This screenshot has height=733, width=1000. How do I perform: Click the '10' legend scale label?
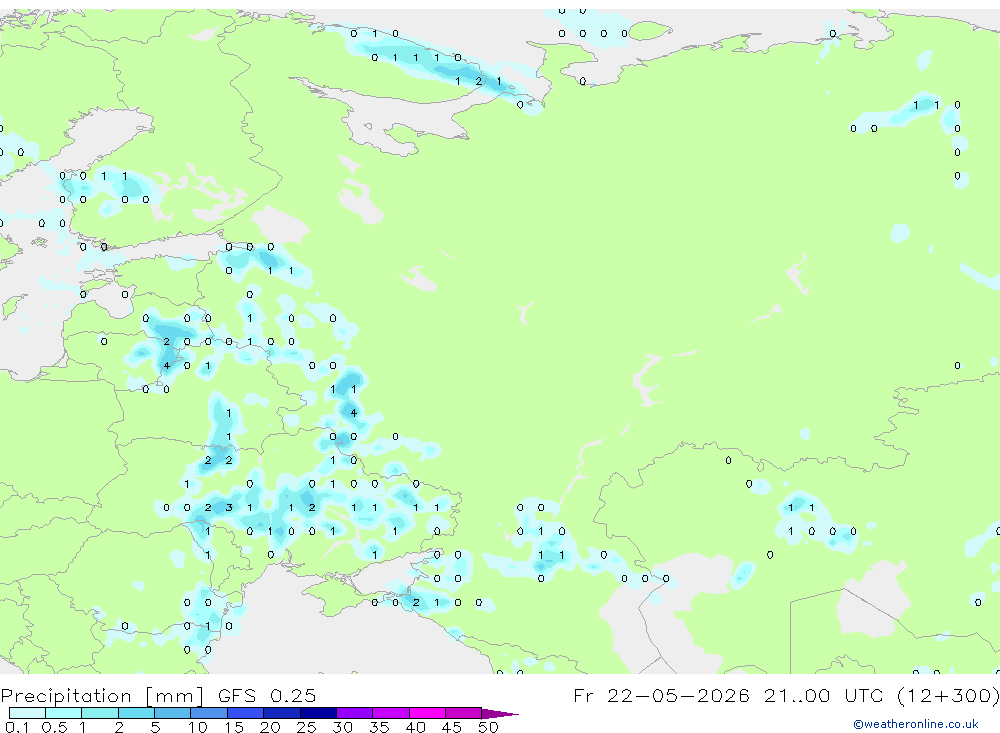point(198,727)
